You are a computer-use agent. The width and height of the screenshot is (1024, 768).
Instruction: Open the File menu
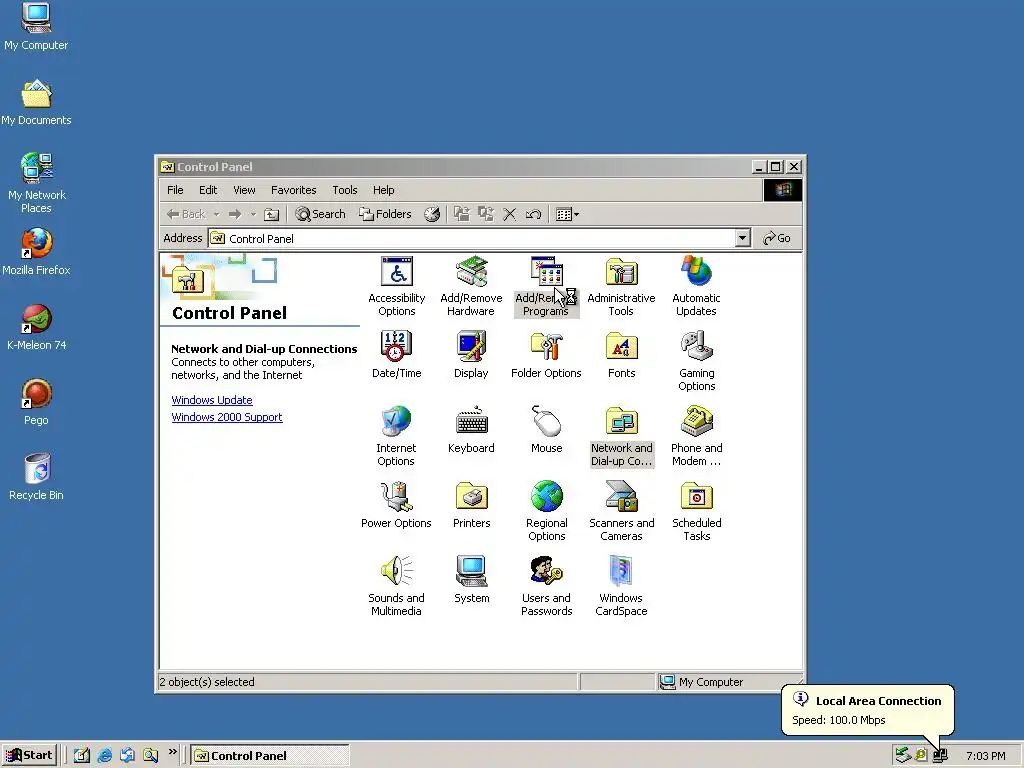175,190
